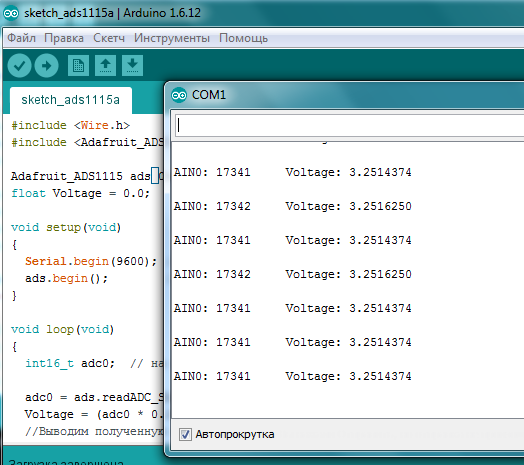Open the Правка menu

[64, 38]
